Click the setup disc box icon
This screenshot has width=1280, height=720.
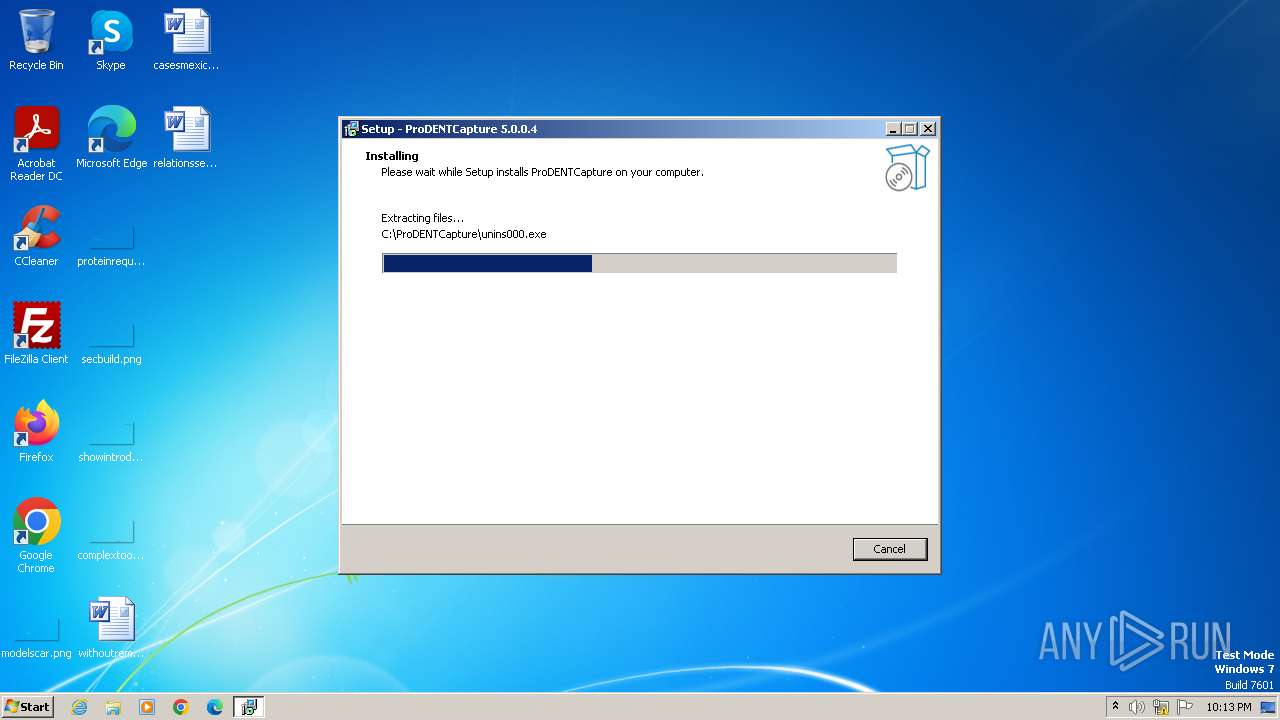[907, 168]
